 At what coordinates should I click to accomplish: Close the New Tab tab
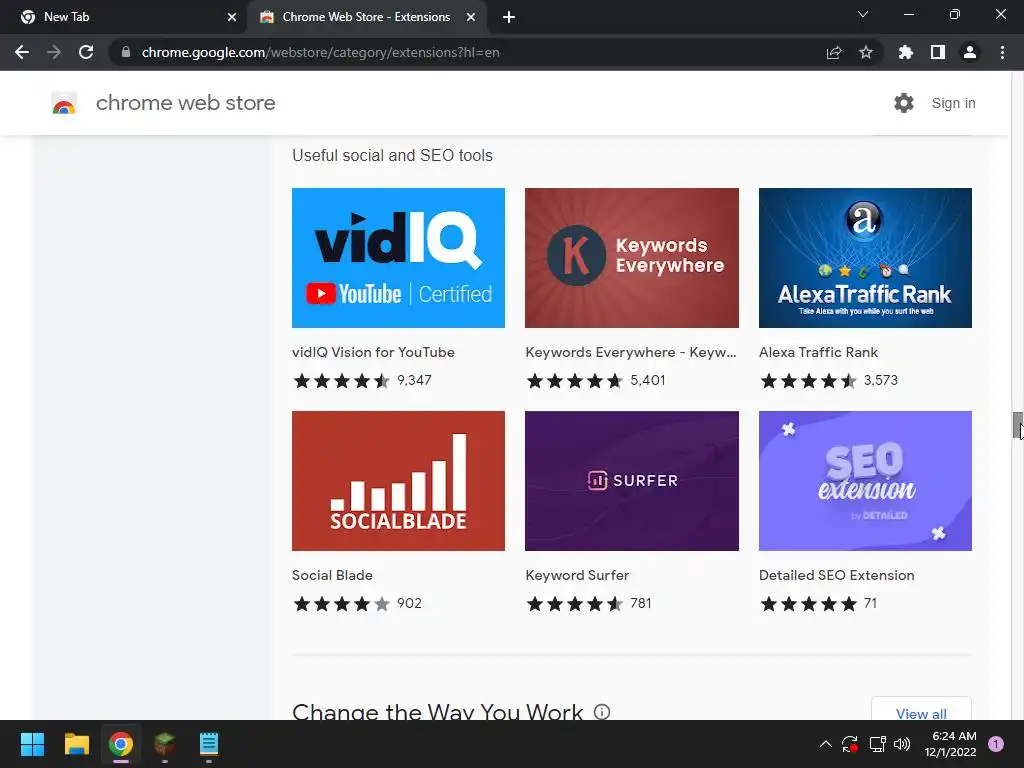point(232,17)
